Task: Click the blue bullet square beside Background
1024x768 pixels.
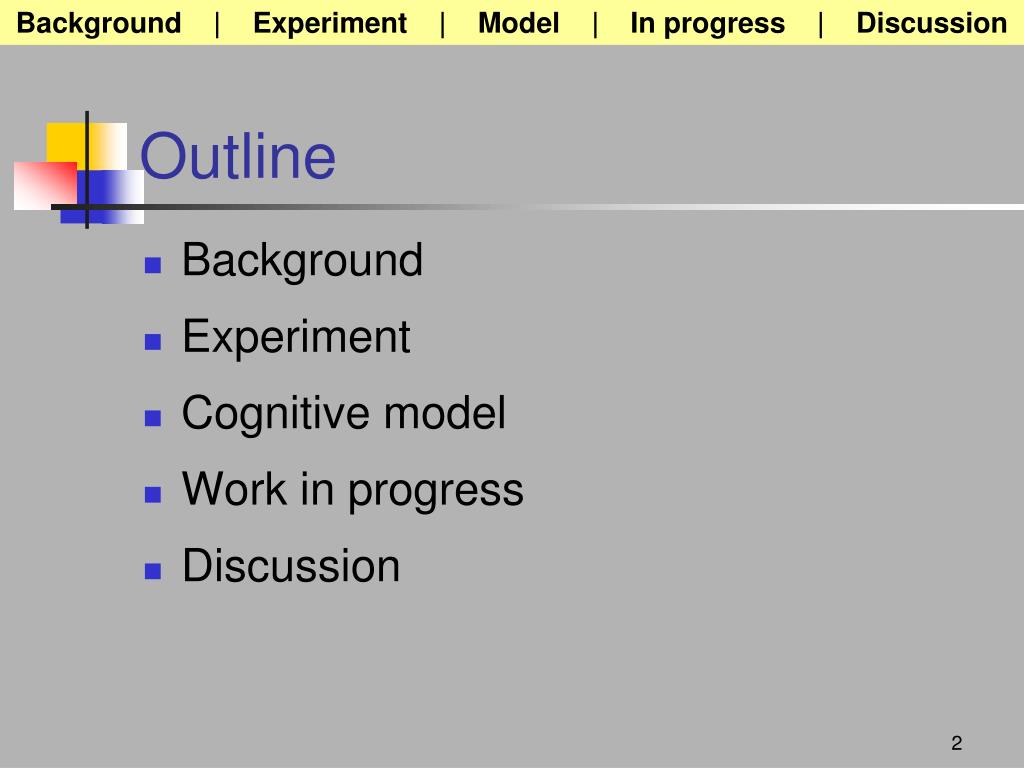Action: click(x=153, y=264)
